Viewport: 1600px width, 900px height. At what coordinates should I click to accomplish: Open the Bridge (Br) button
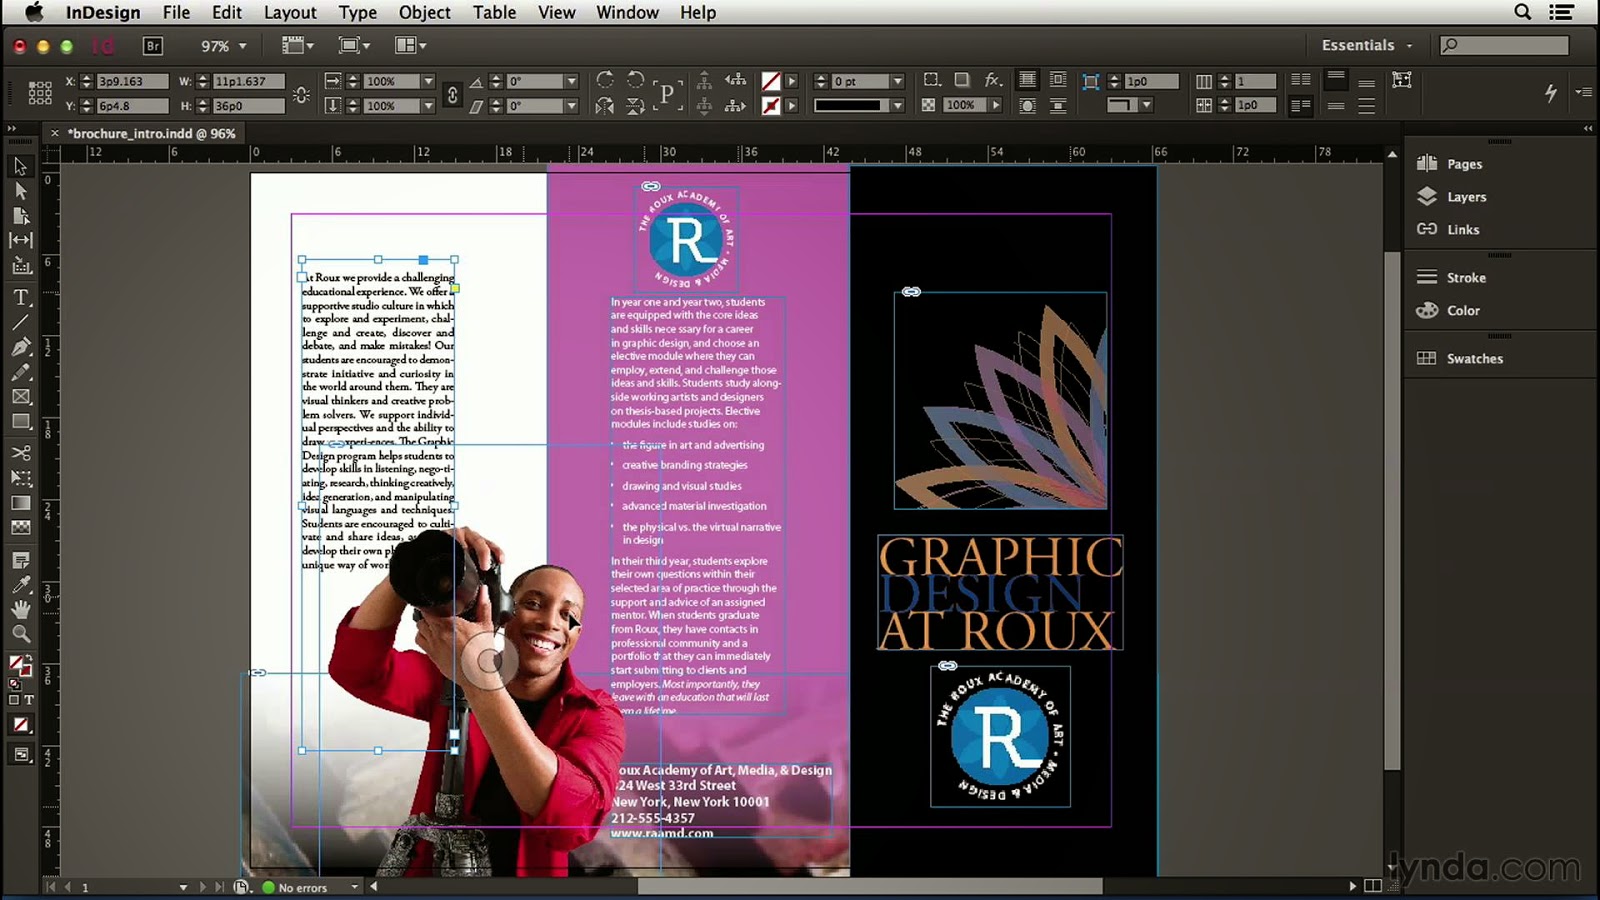tap(153, 45)
